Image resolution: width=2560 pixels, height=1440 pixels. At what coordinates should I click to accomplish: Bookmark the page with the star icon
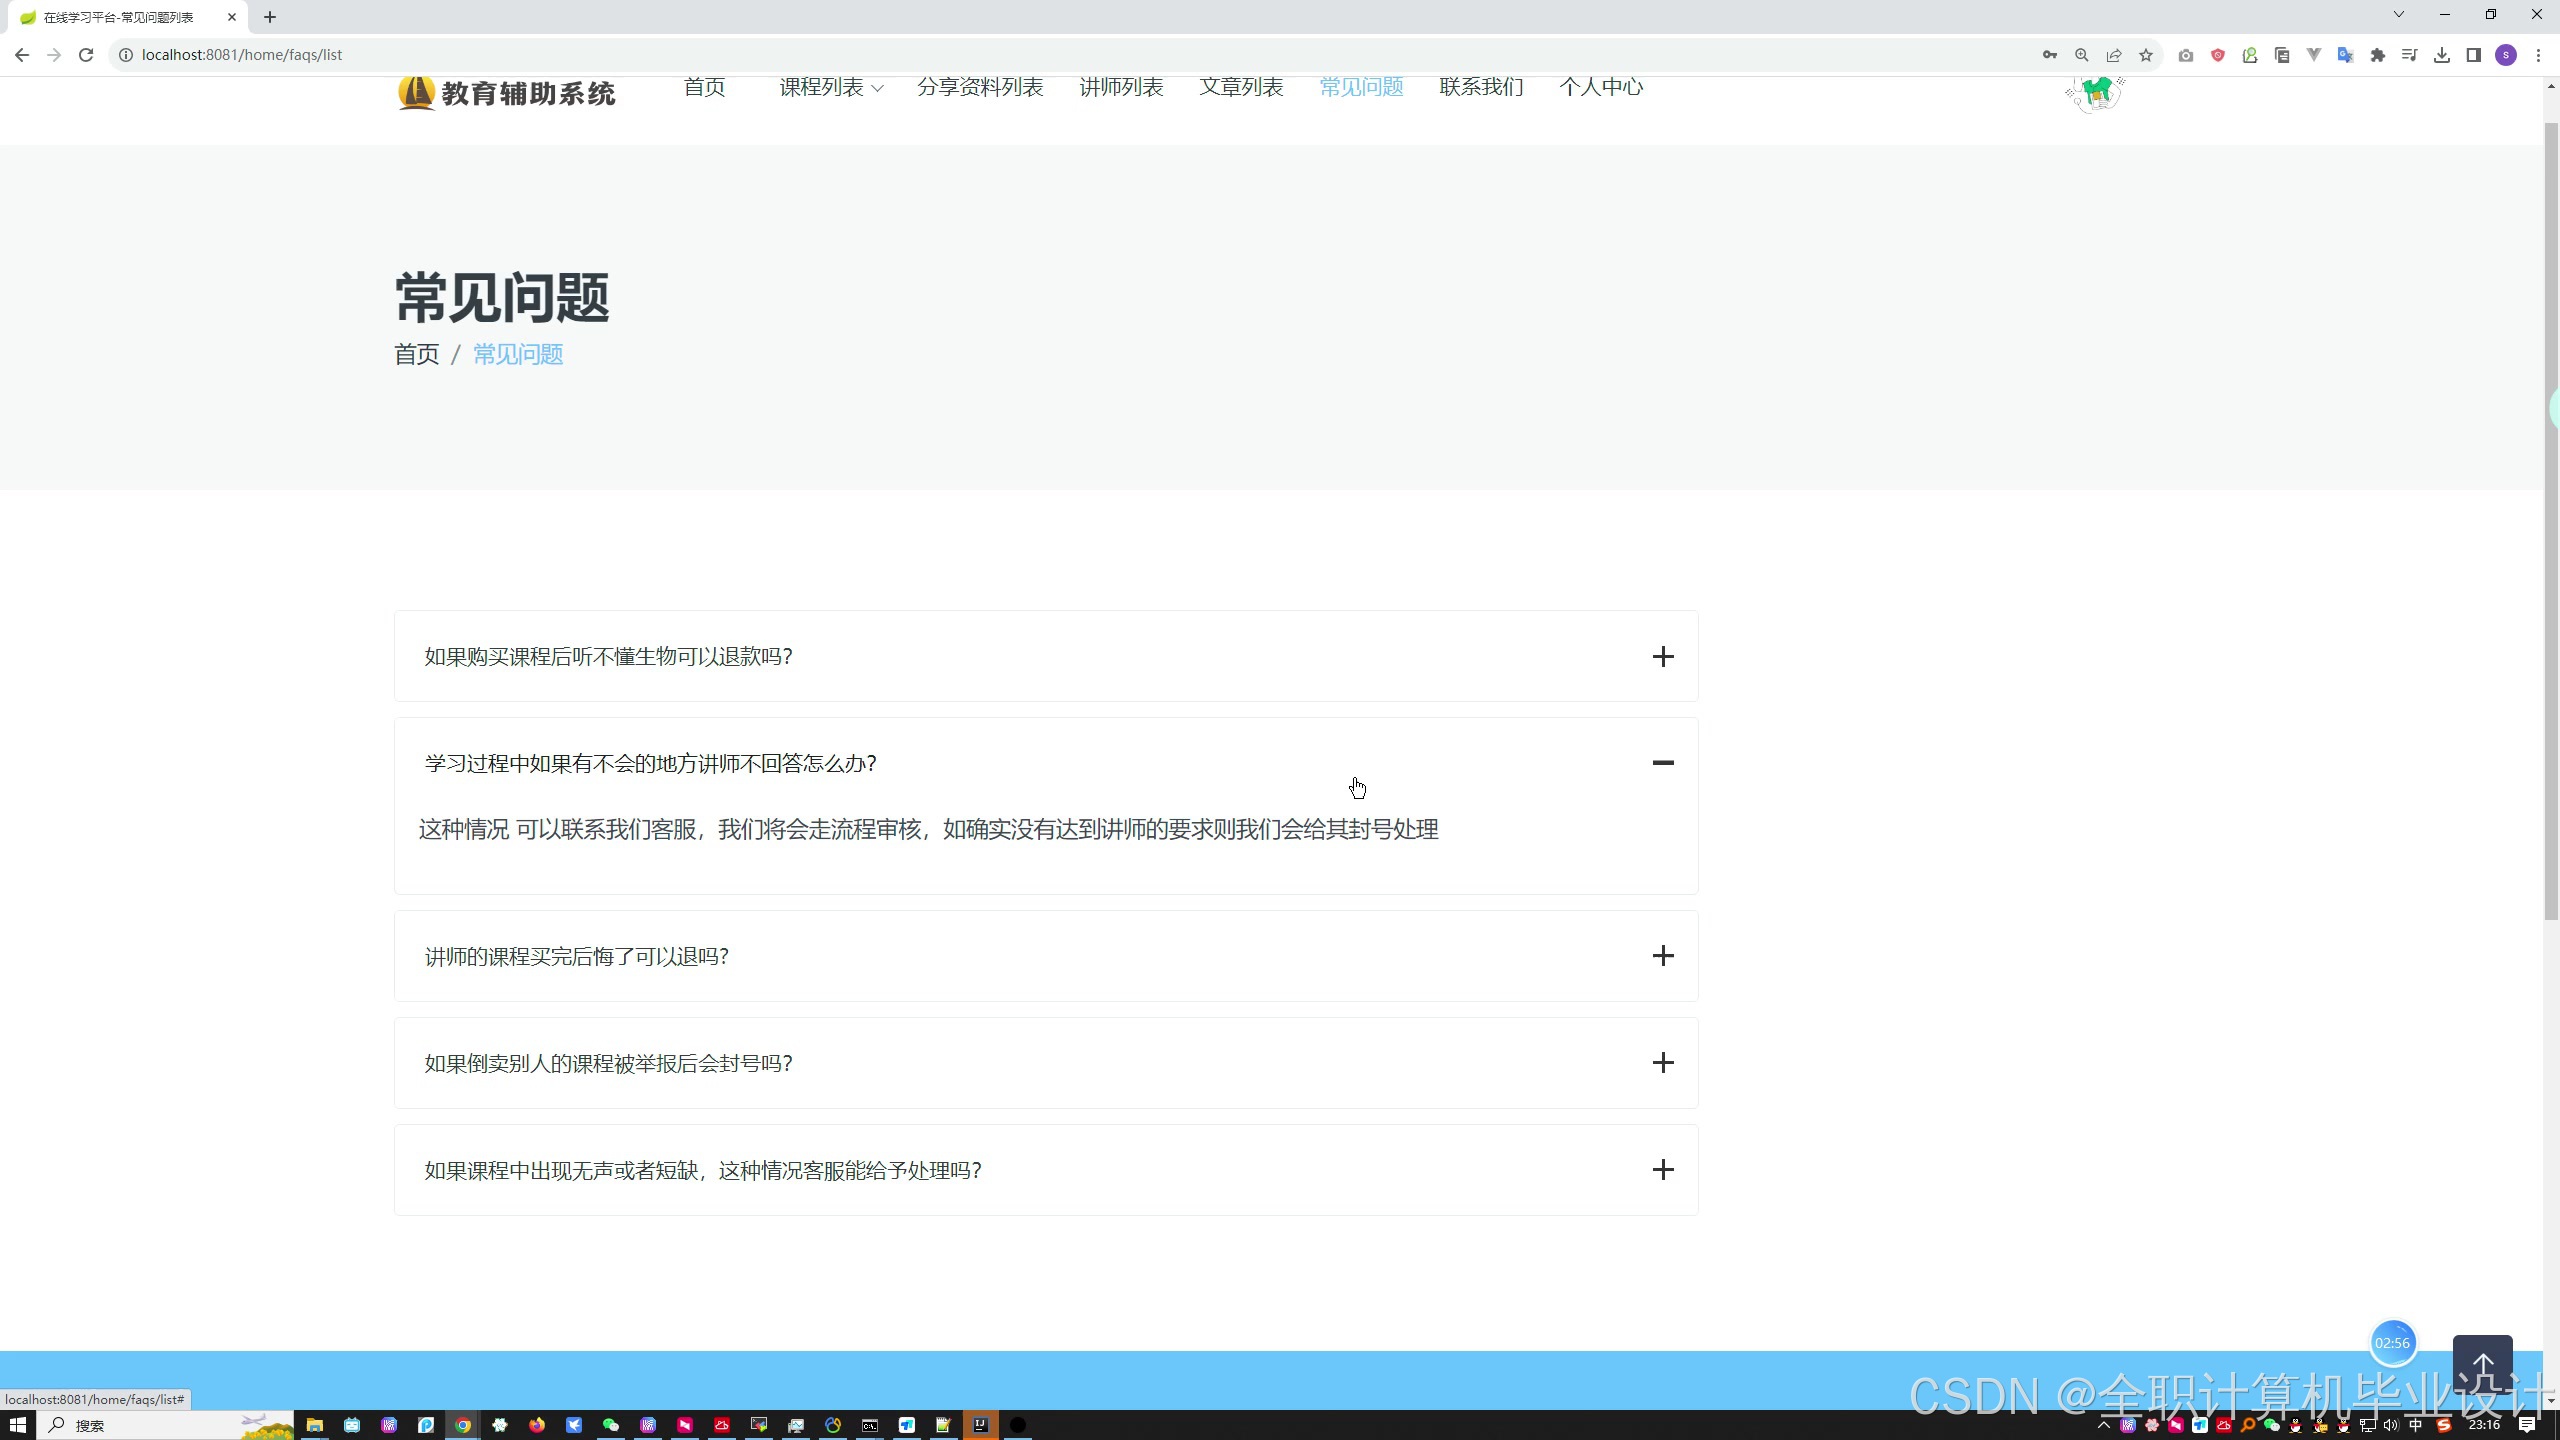point(2146,55)
